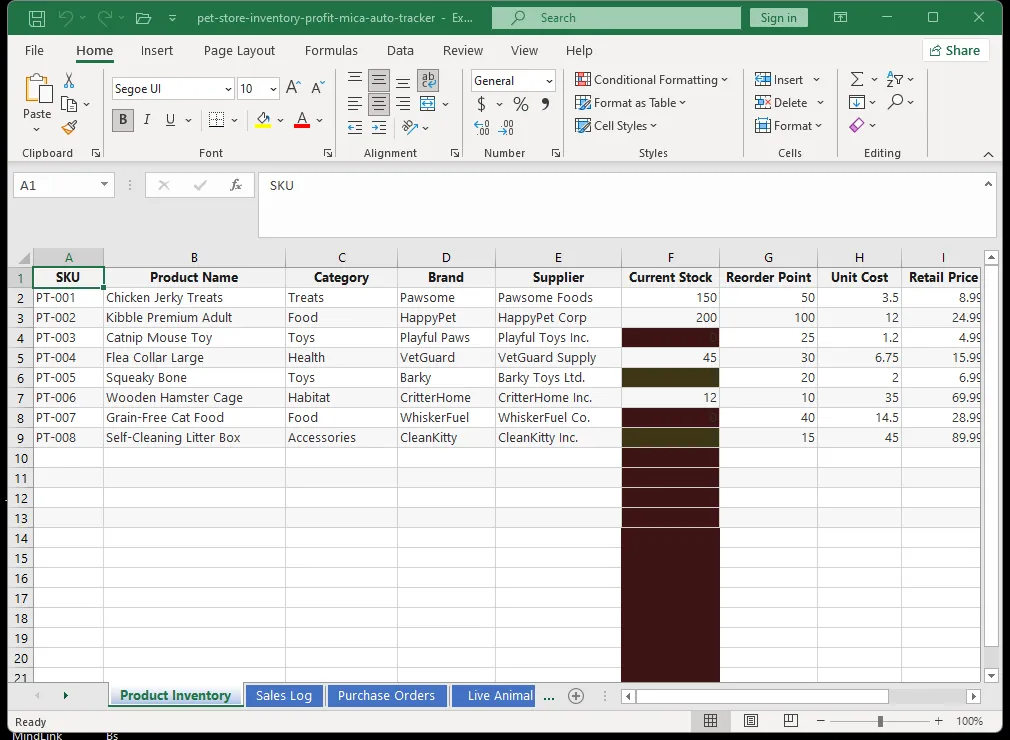
Task: Toggle Bold formatting
Action: click(x=123, y=120)
